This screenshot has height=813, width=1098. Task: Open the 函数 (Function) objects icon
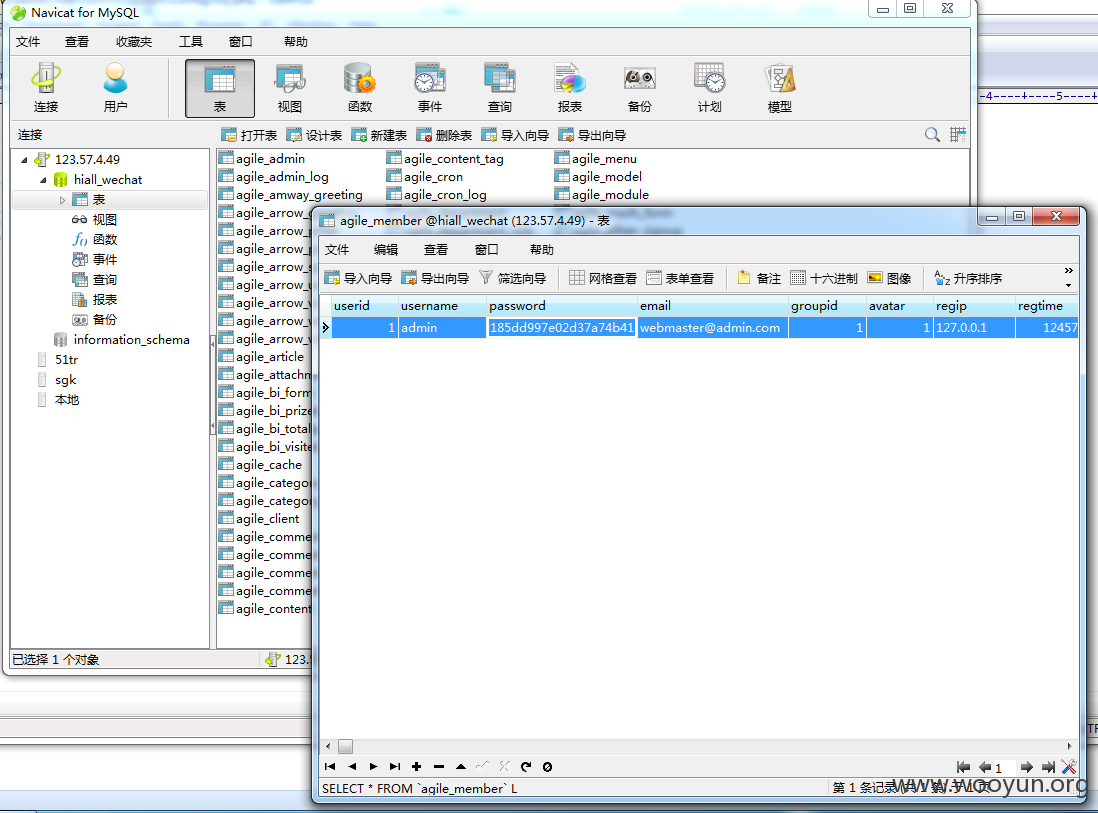click(360, 88)
